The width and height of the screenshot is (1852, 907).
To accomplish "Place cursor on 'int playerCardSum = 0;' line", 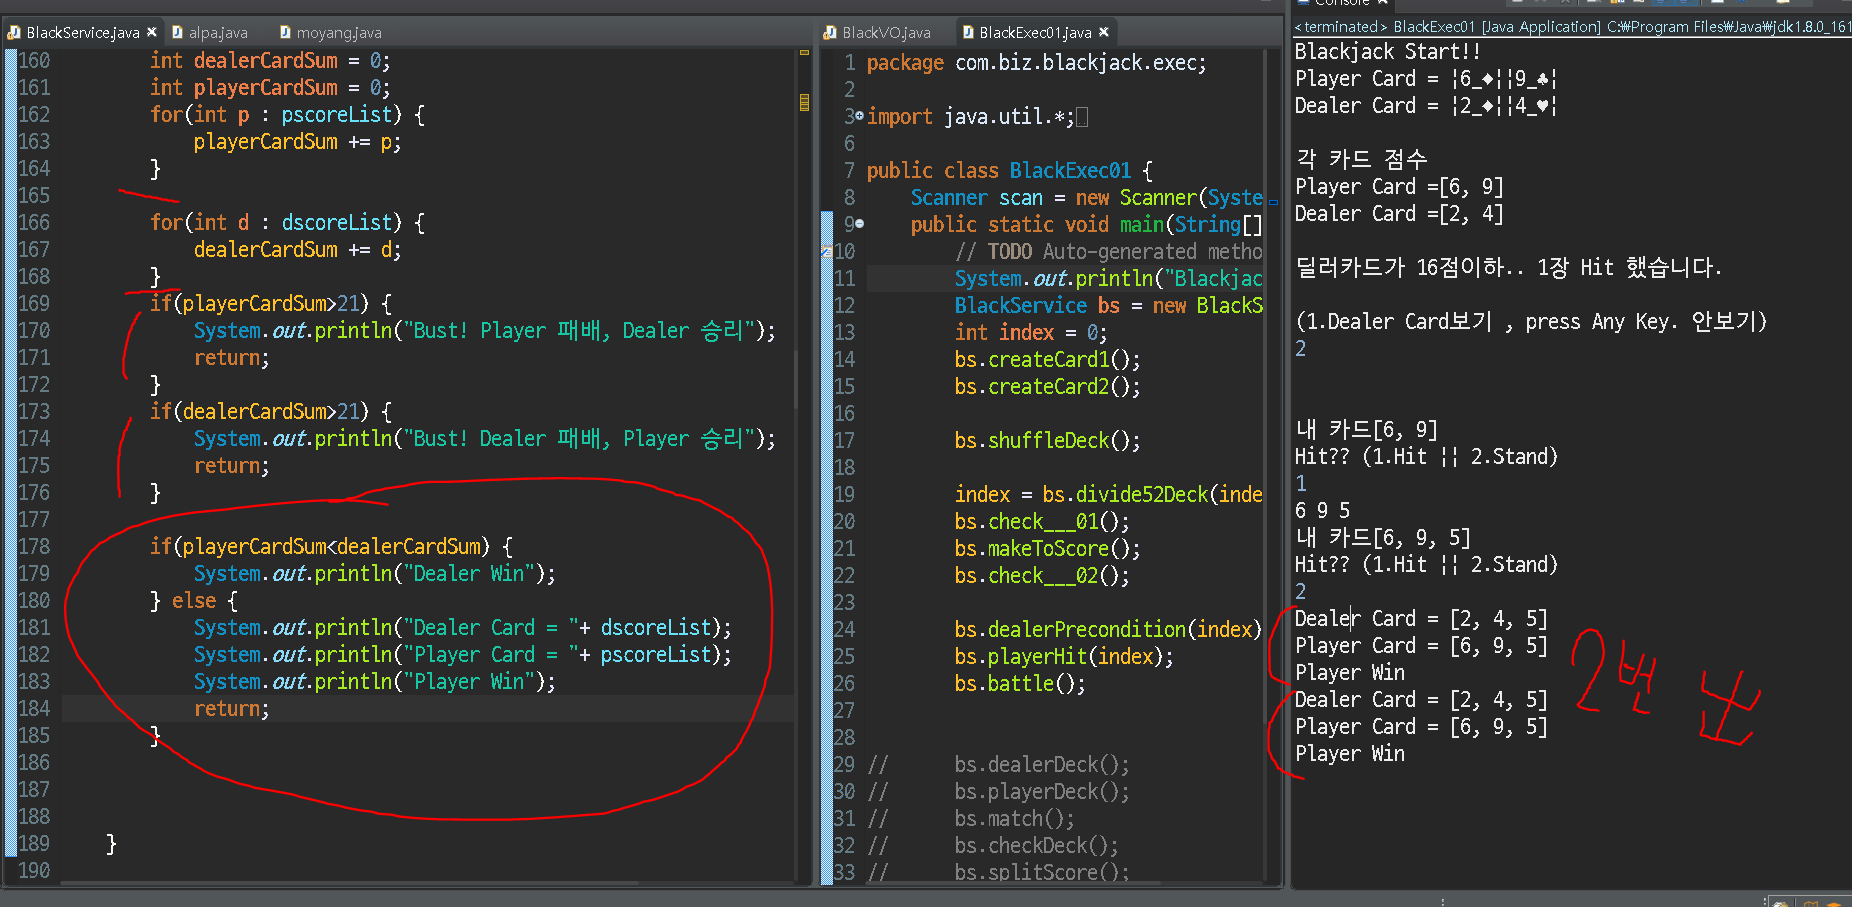I will [x=270, y=87].
